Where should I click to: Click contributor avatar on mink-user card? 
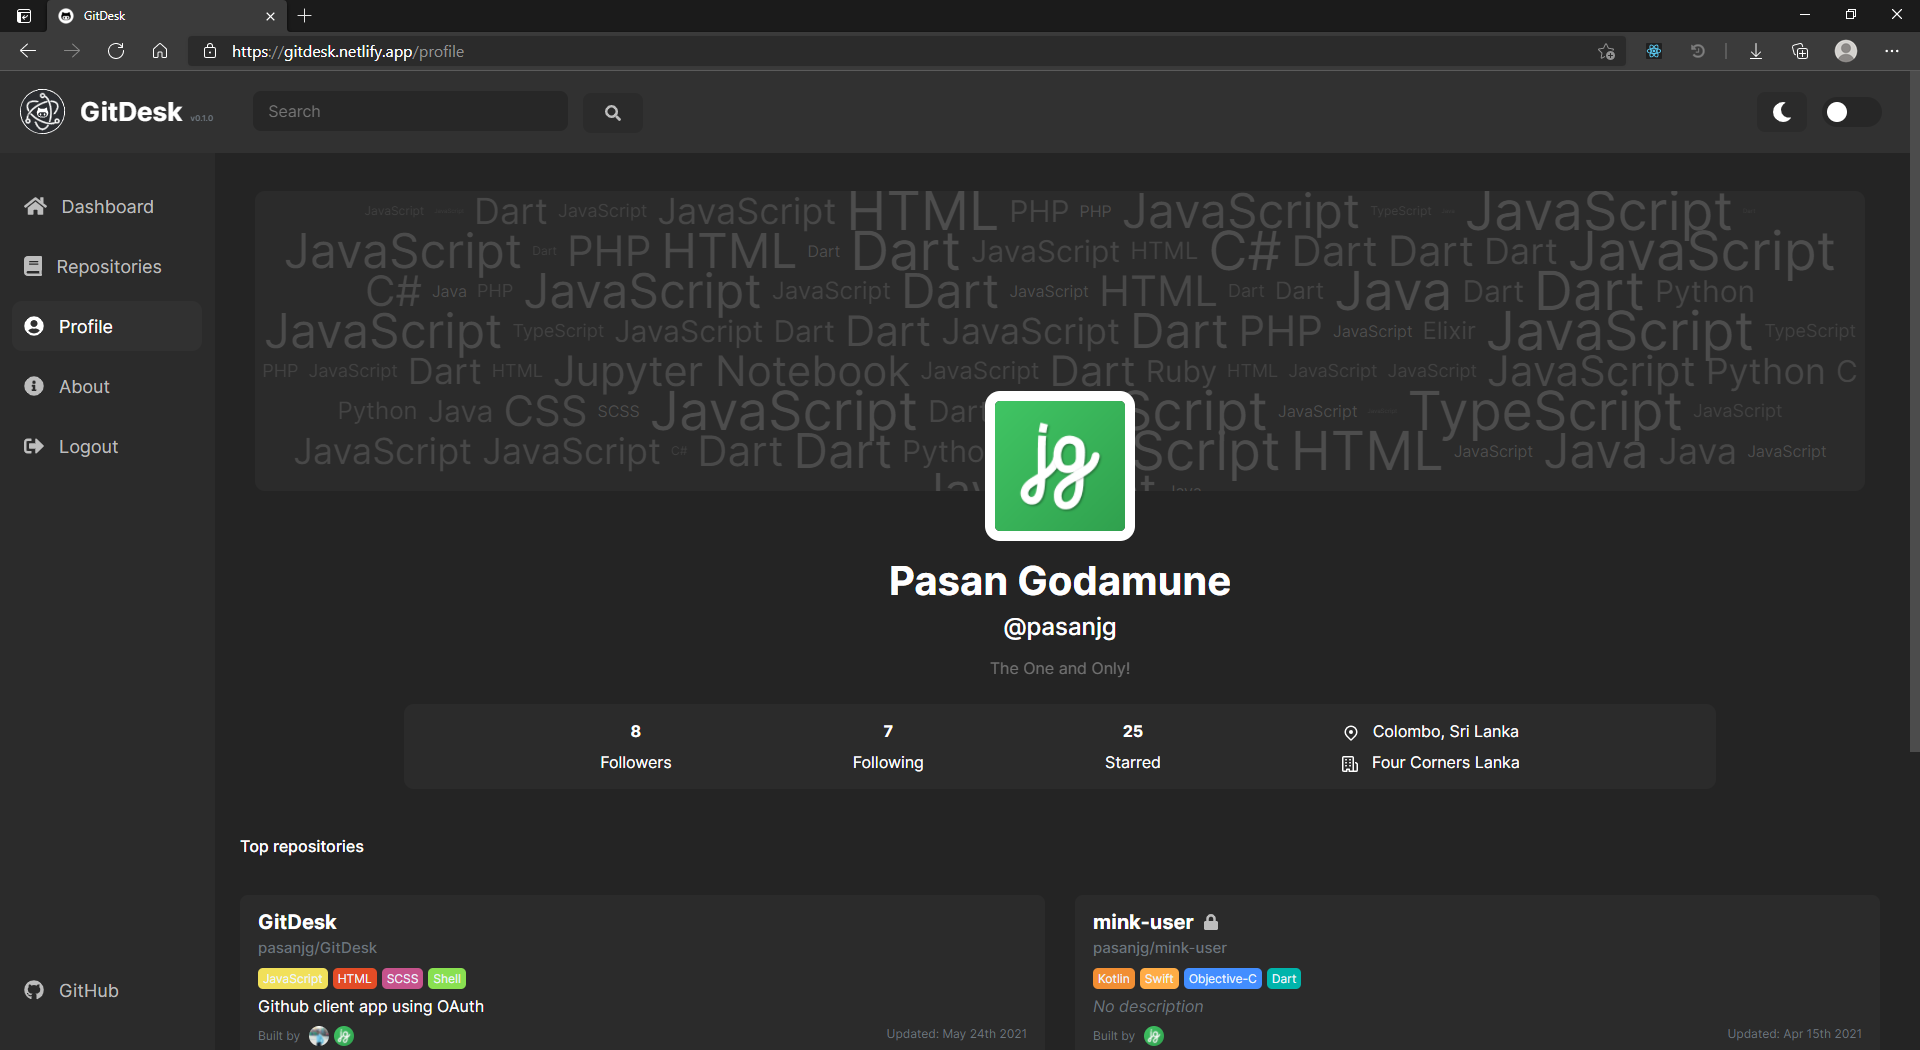point(1154,1036)
